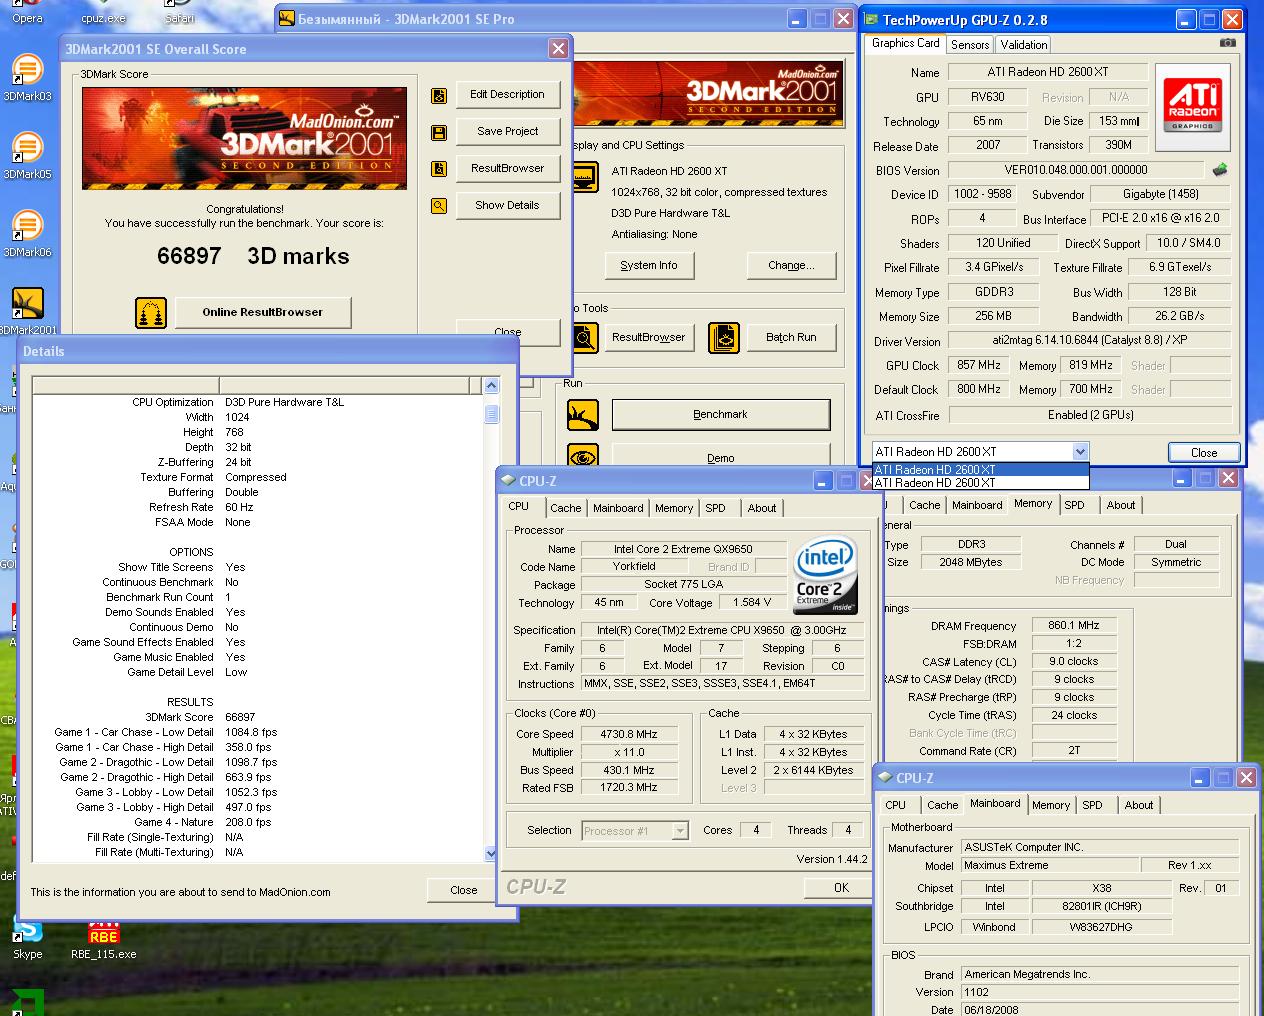This screenshot has width=1264, height=1016.
Task: Click the Show Details magnifier icon
Action: point(438,206)
